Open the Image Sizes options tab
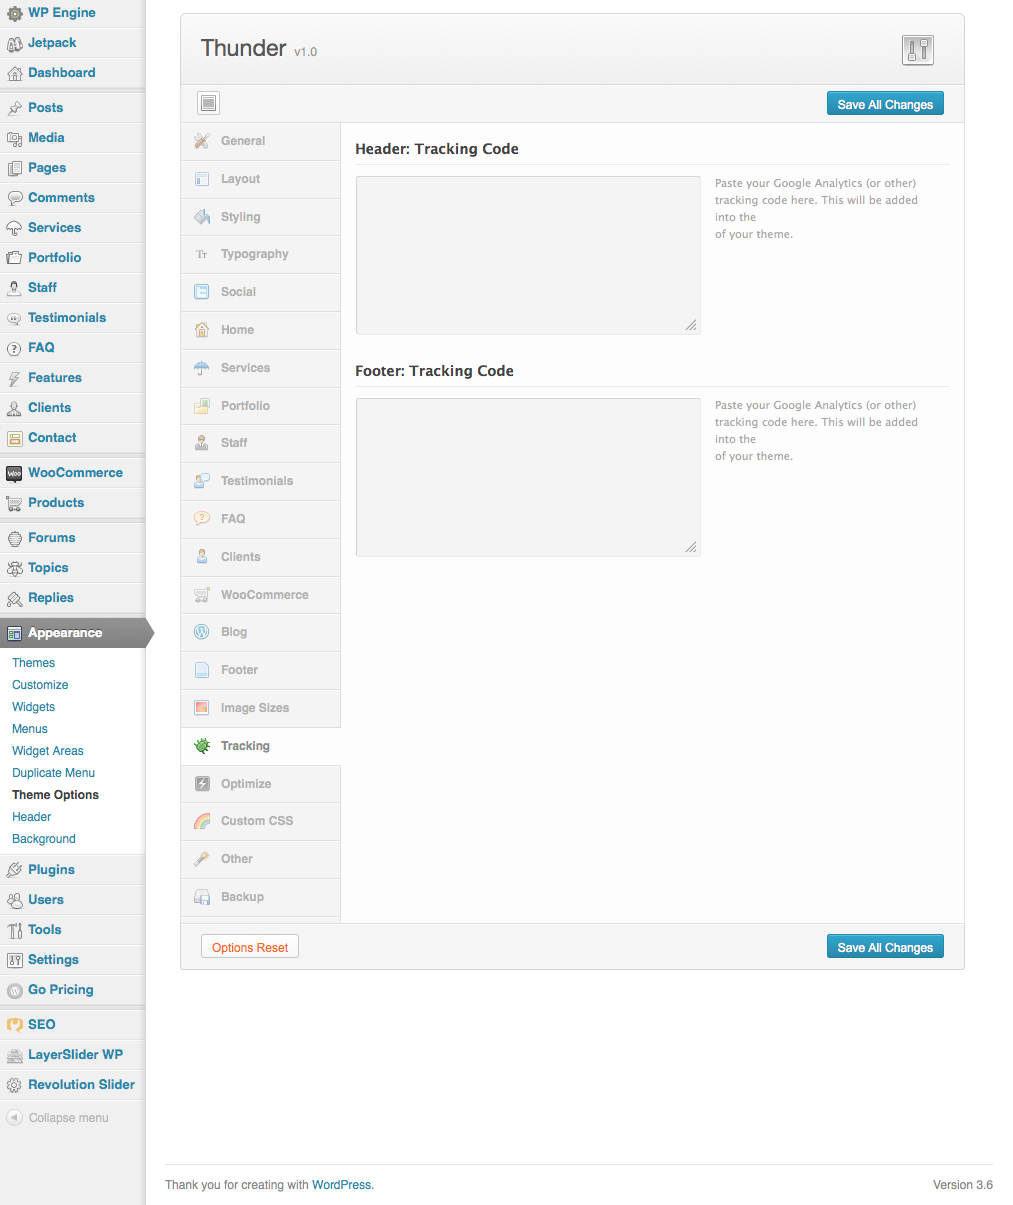The image size is (1013, 1205). click(x=261, y=708)
